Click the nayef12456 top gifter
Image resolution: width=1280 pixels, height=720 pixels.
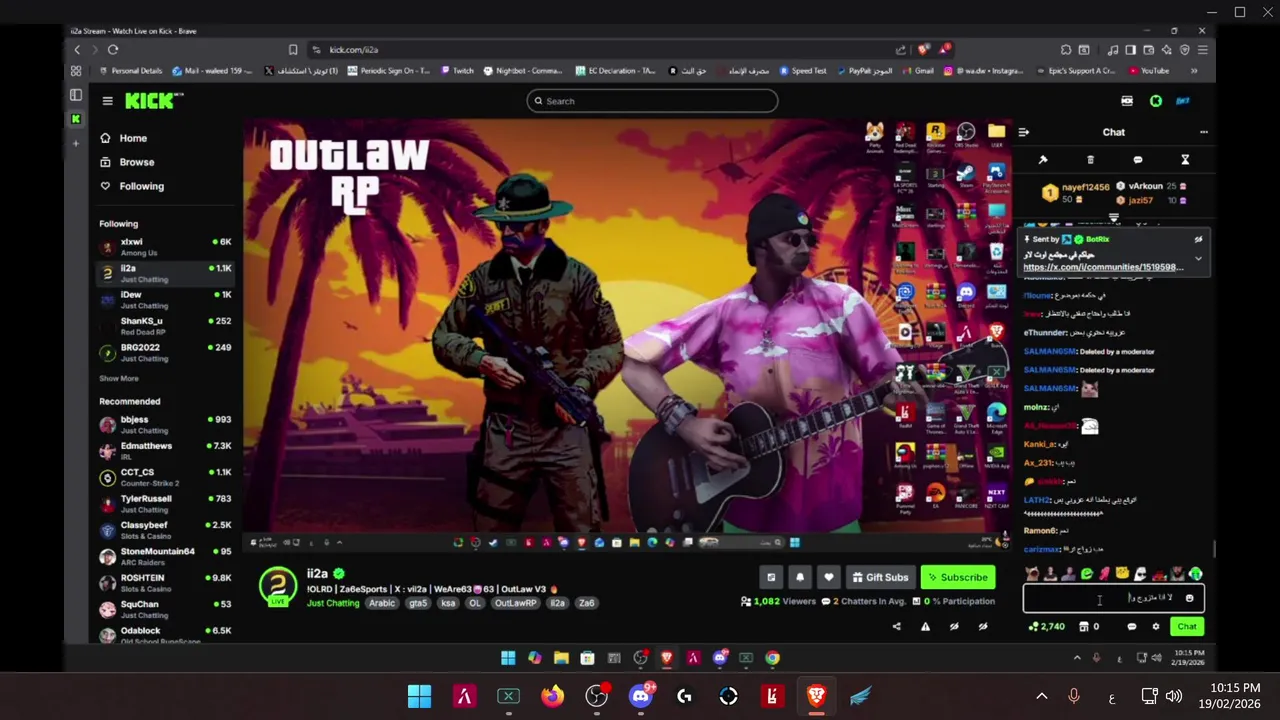1076,192
